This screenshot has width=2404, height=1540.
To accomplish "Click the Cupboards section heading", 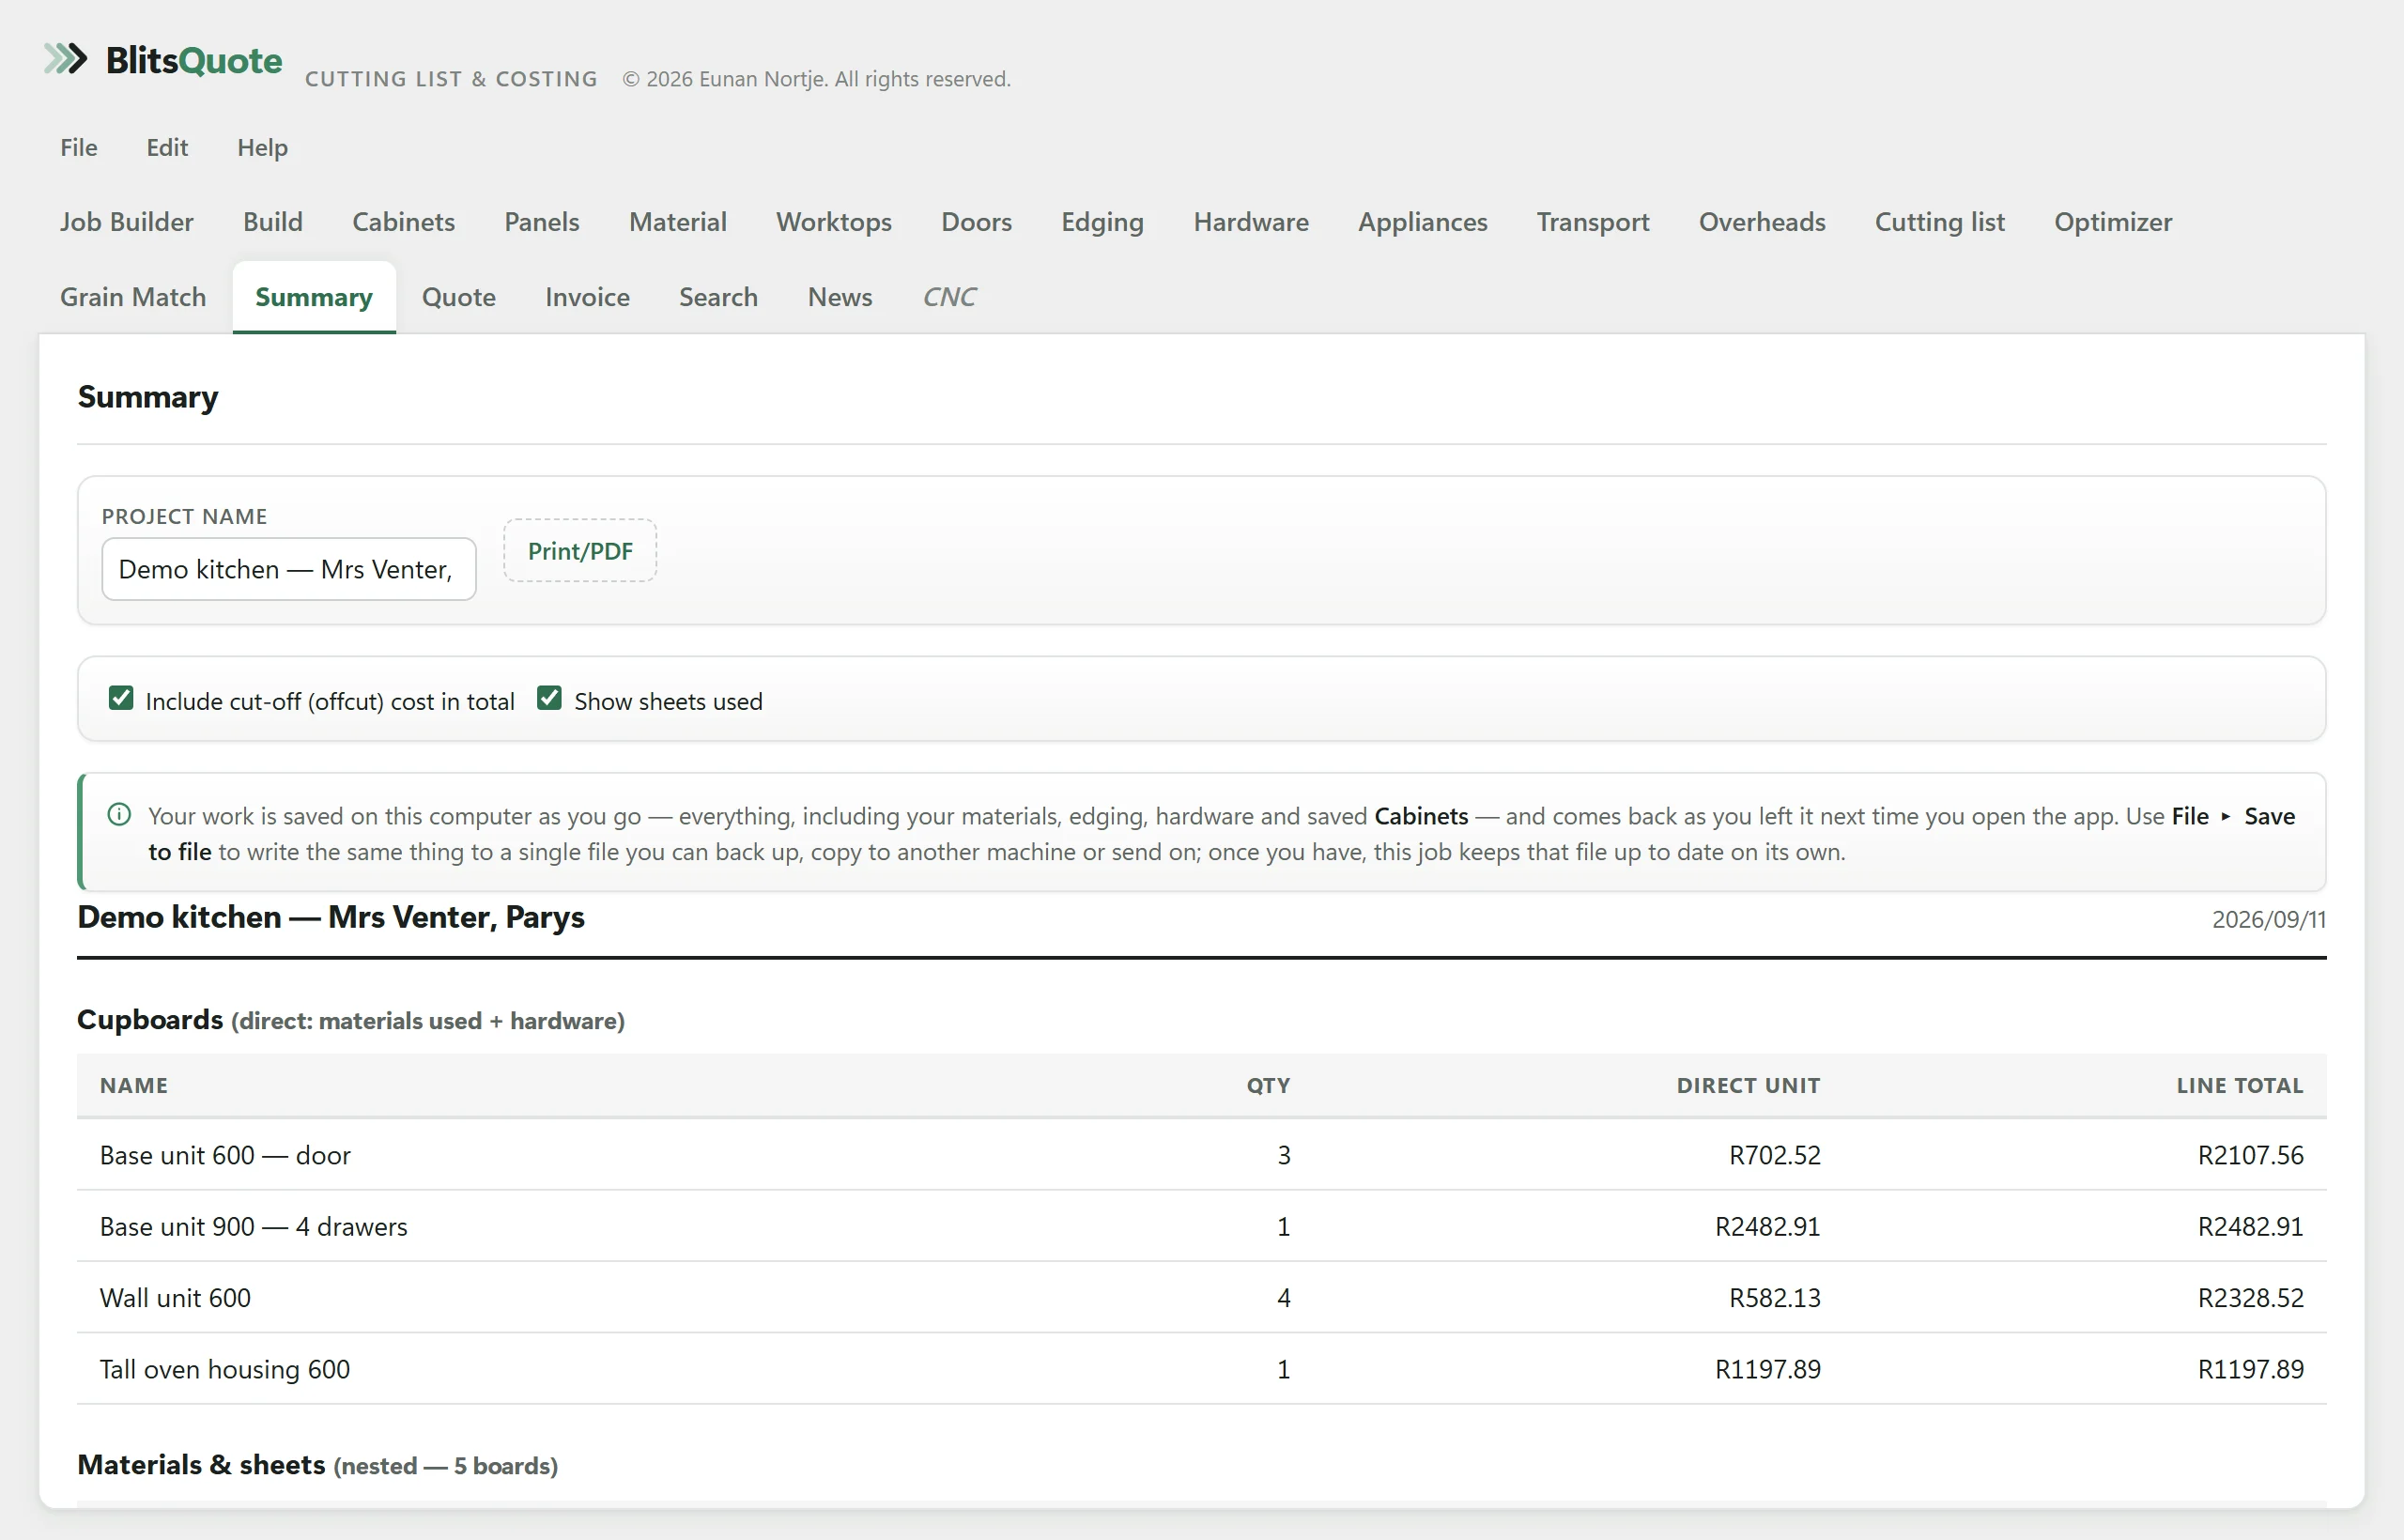I will (351, 1020).
